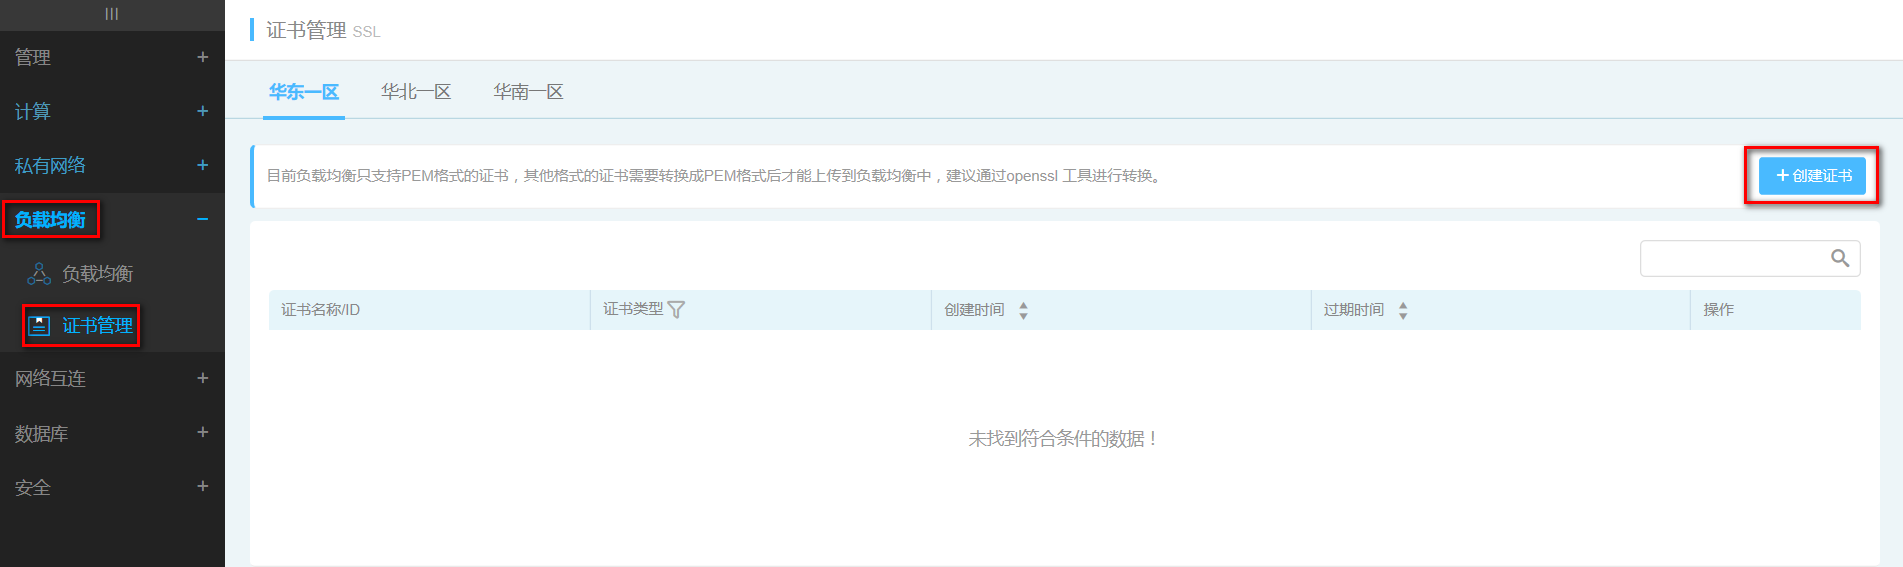Expand the 计算 menu plus sign
Screen dimensions: 1903x567
click(203, 111)
